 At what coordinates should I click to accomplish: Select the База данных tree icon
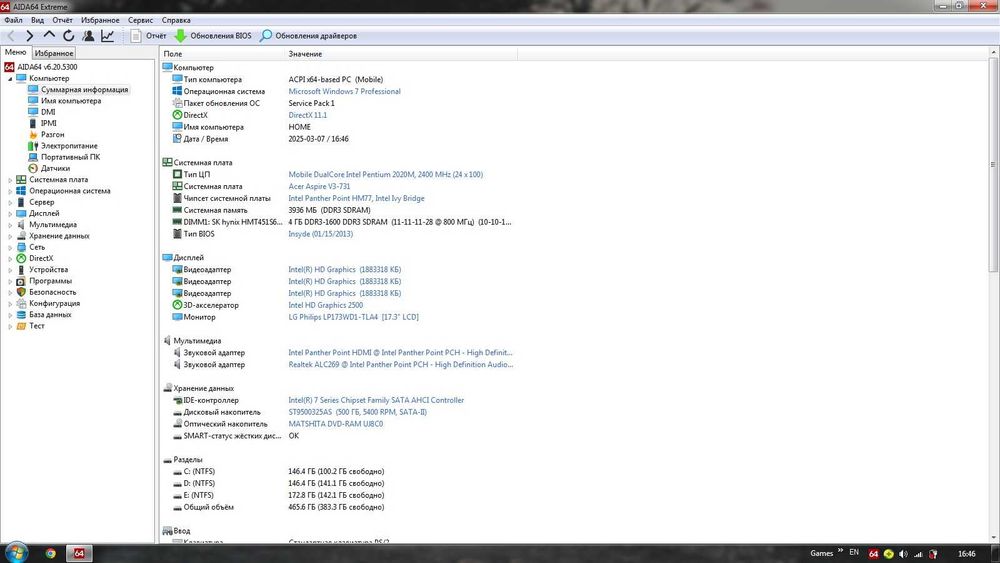point(21,314)
